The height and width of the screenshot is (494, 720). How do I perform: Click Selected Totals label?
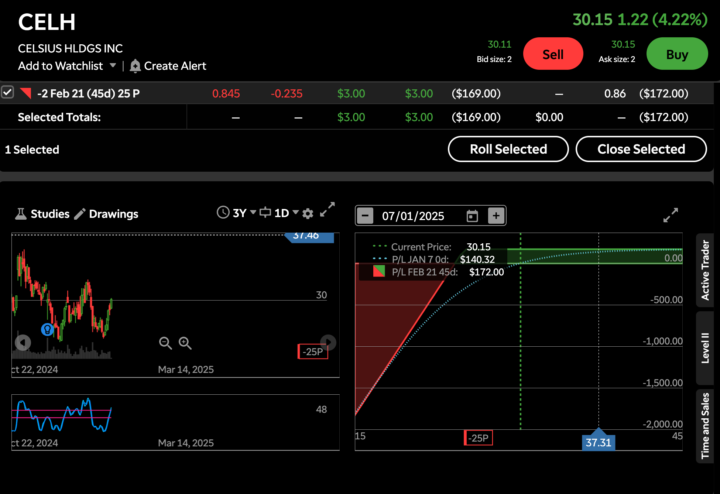coord(59,117)
